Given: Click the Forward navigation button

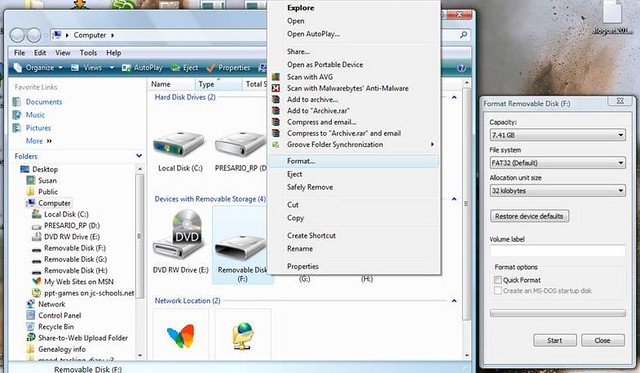Looking at the screenshot, I should 33,35.
